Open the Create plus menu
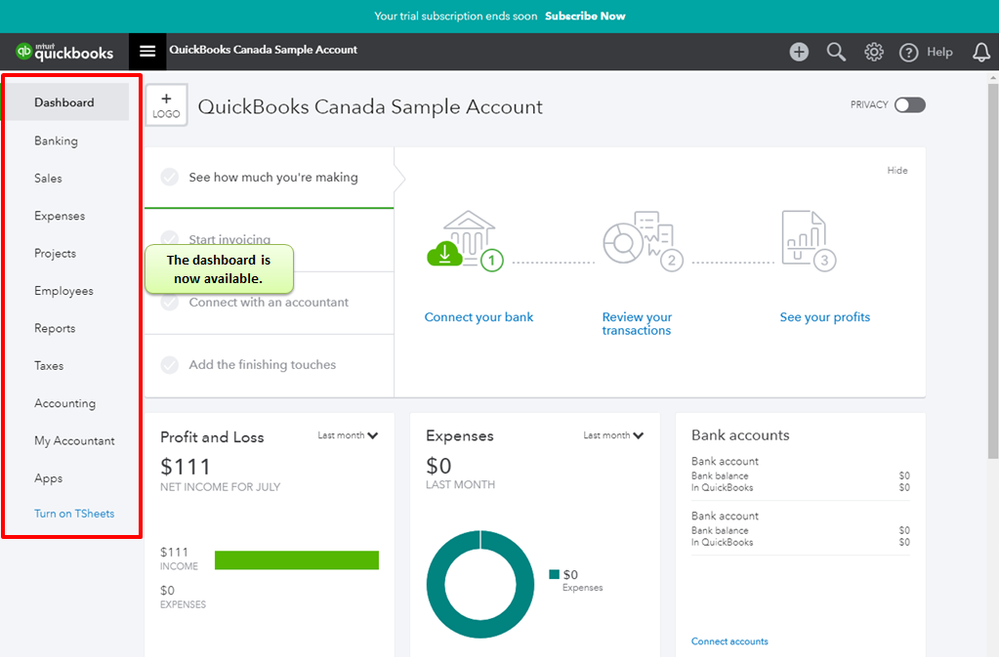This screenshot has height=657, width=999. point(798,52)
